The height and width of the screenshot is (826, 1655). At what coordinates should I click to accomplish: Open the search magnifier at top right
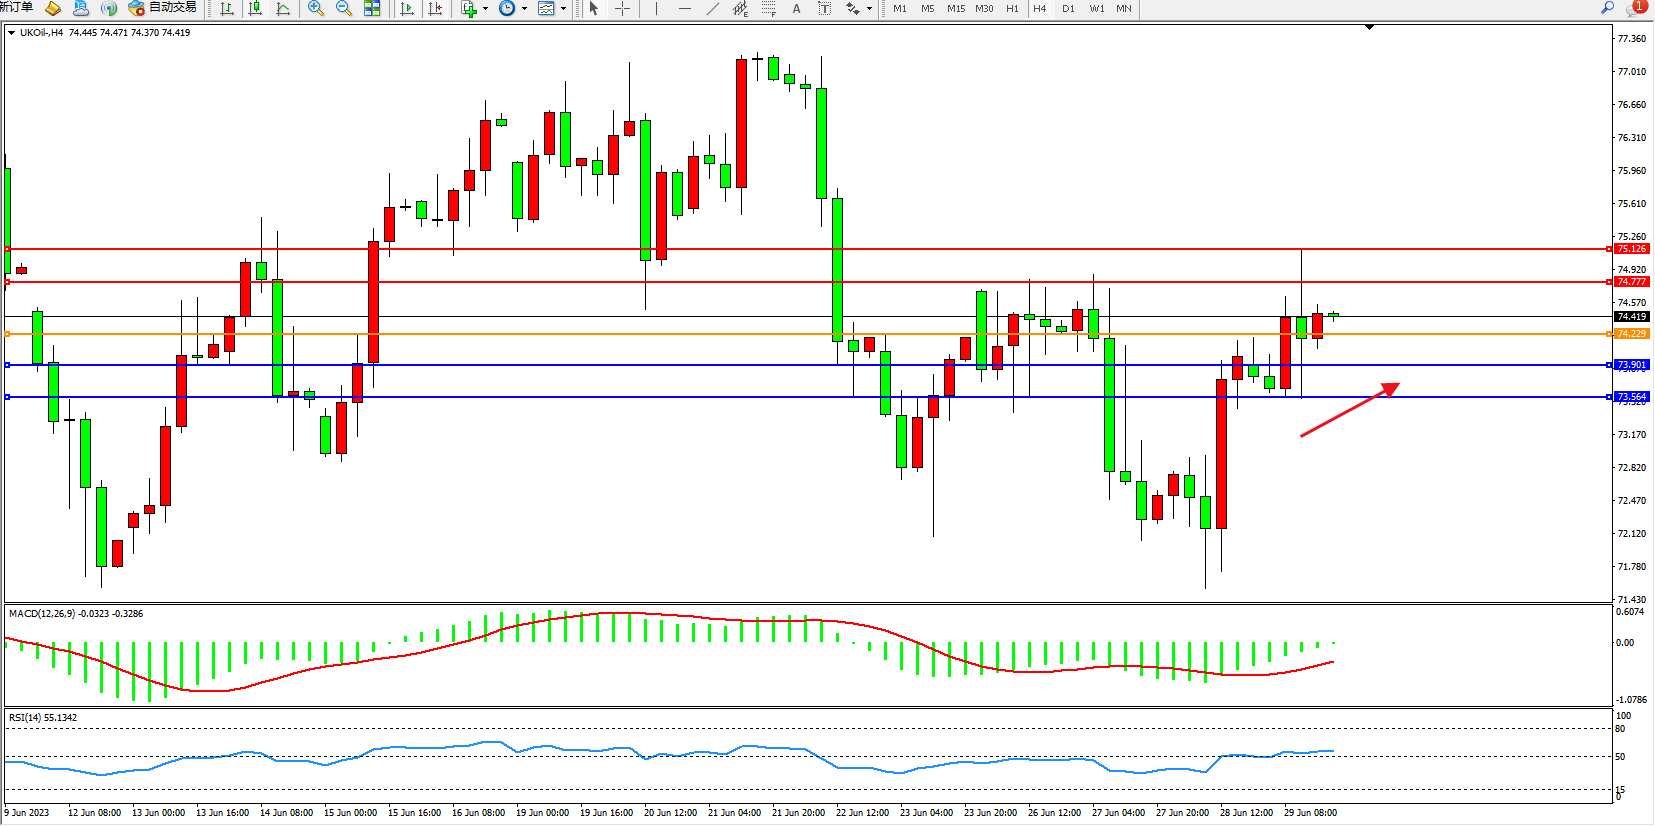[x=1608, y=8]
